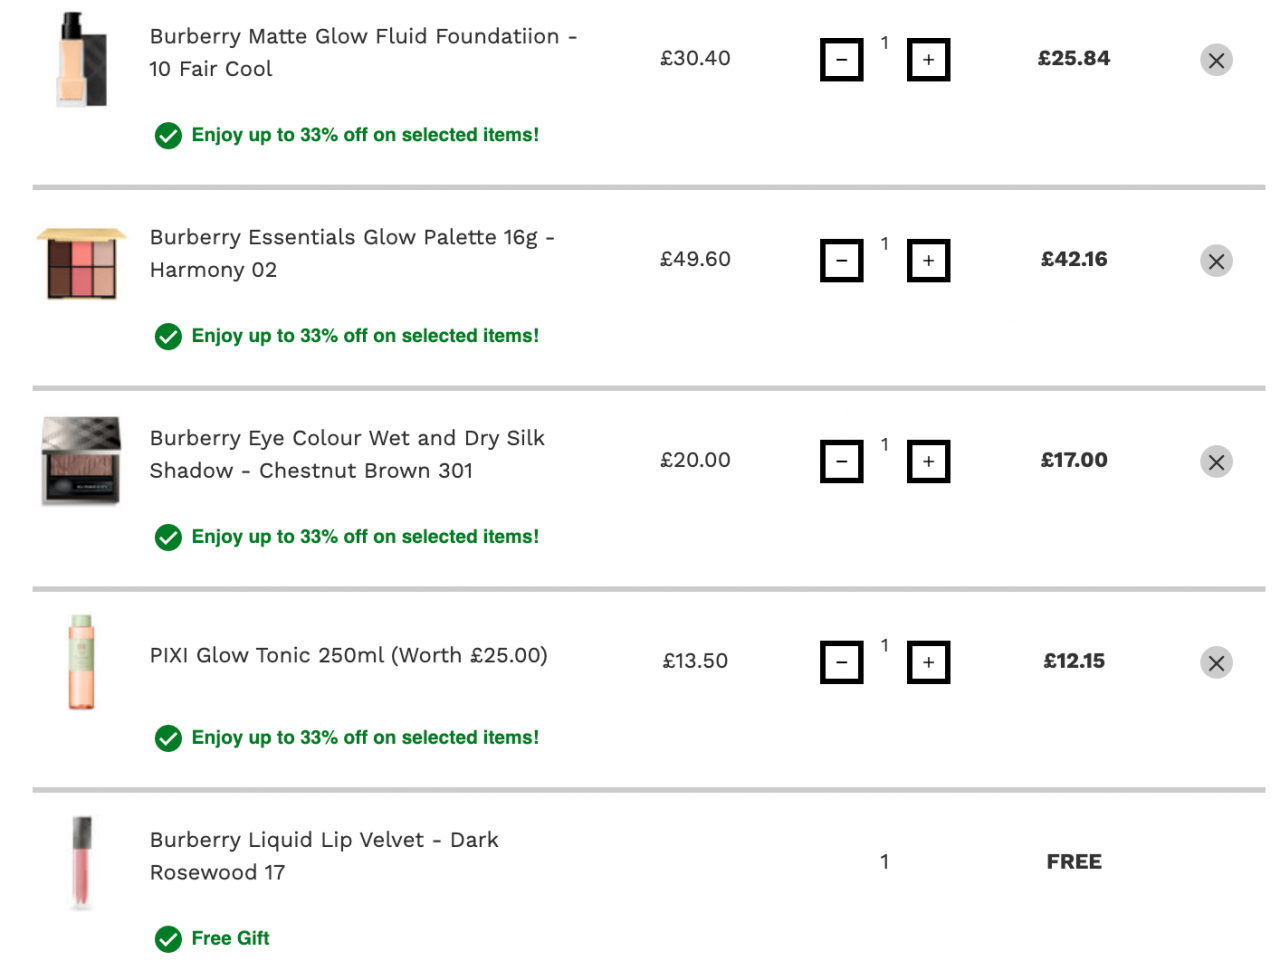Image resolution: width=1280 pixels, height=961 pixels.
Task: Add one more Chestnut Brown Silk Shadow
Action: point(928,462)
